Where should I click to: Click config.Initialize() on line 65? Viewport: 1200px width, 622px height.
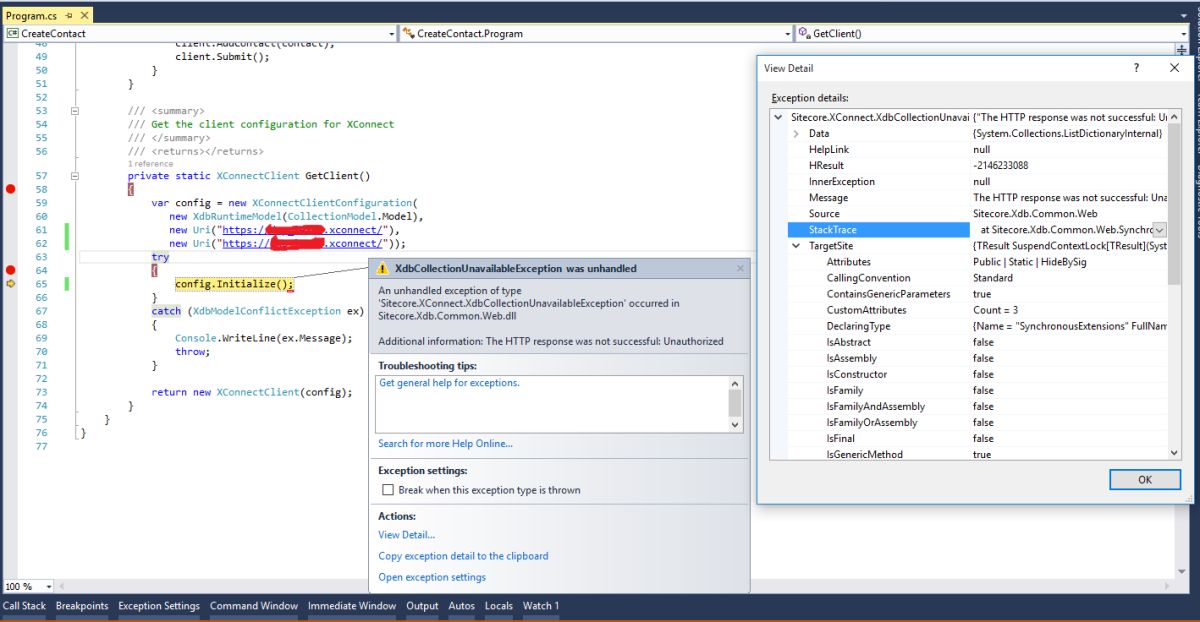(x=234, y=284)
